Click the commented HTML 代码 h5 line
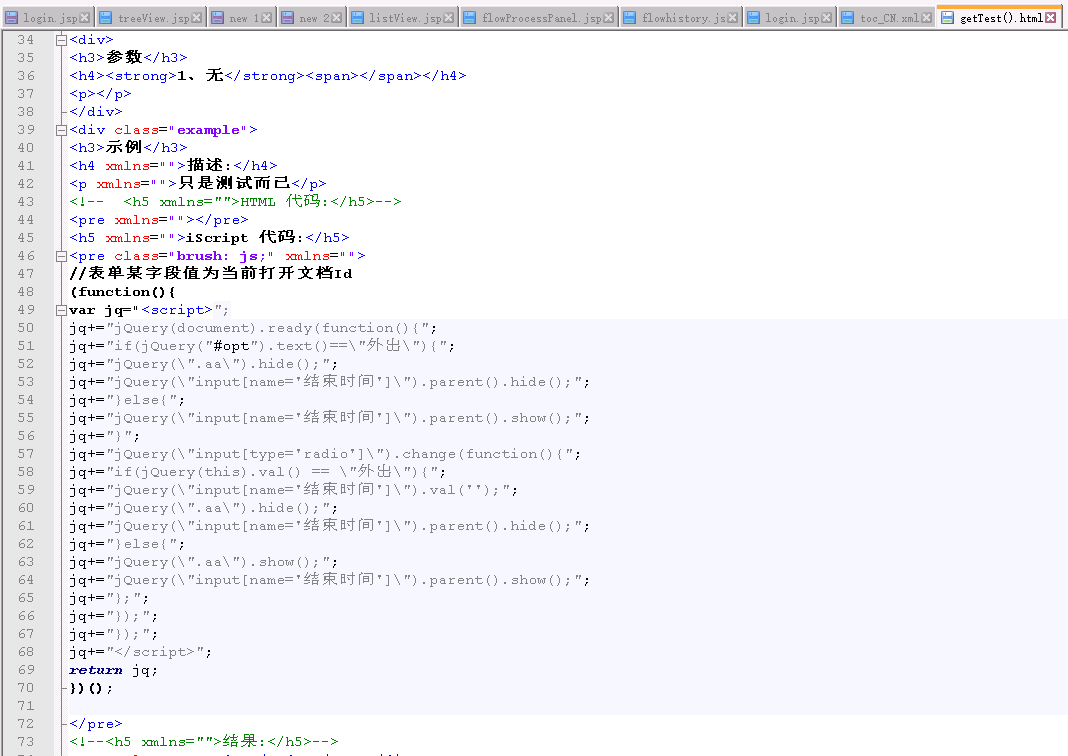 (236, 202)
